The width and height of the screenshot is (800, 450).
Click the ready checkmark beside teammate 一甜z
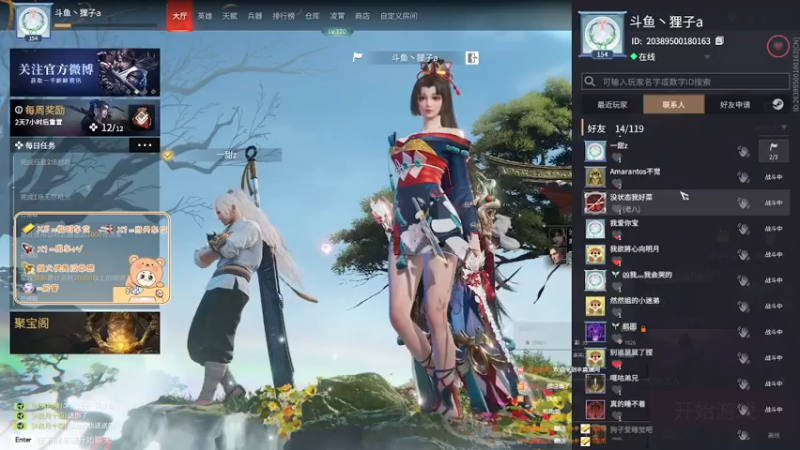coord(168,155)
